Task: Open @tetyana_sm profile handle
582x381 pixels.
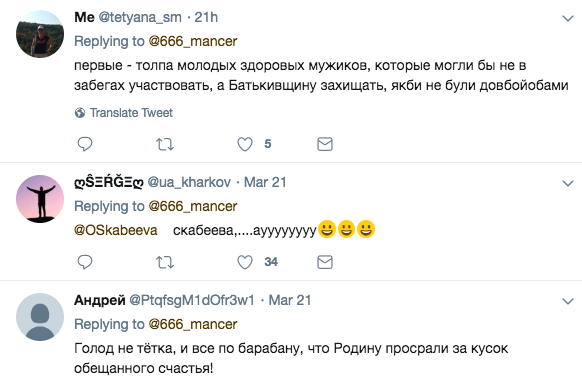Action: pyautogui.click(x=140, y=17)
